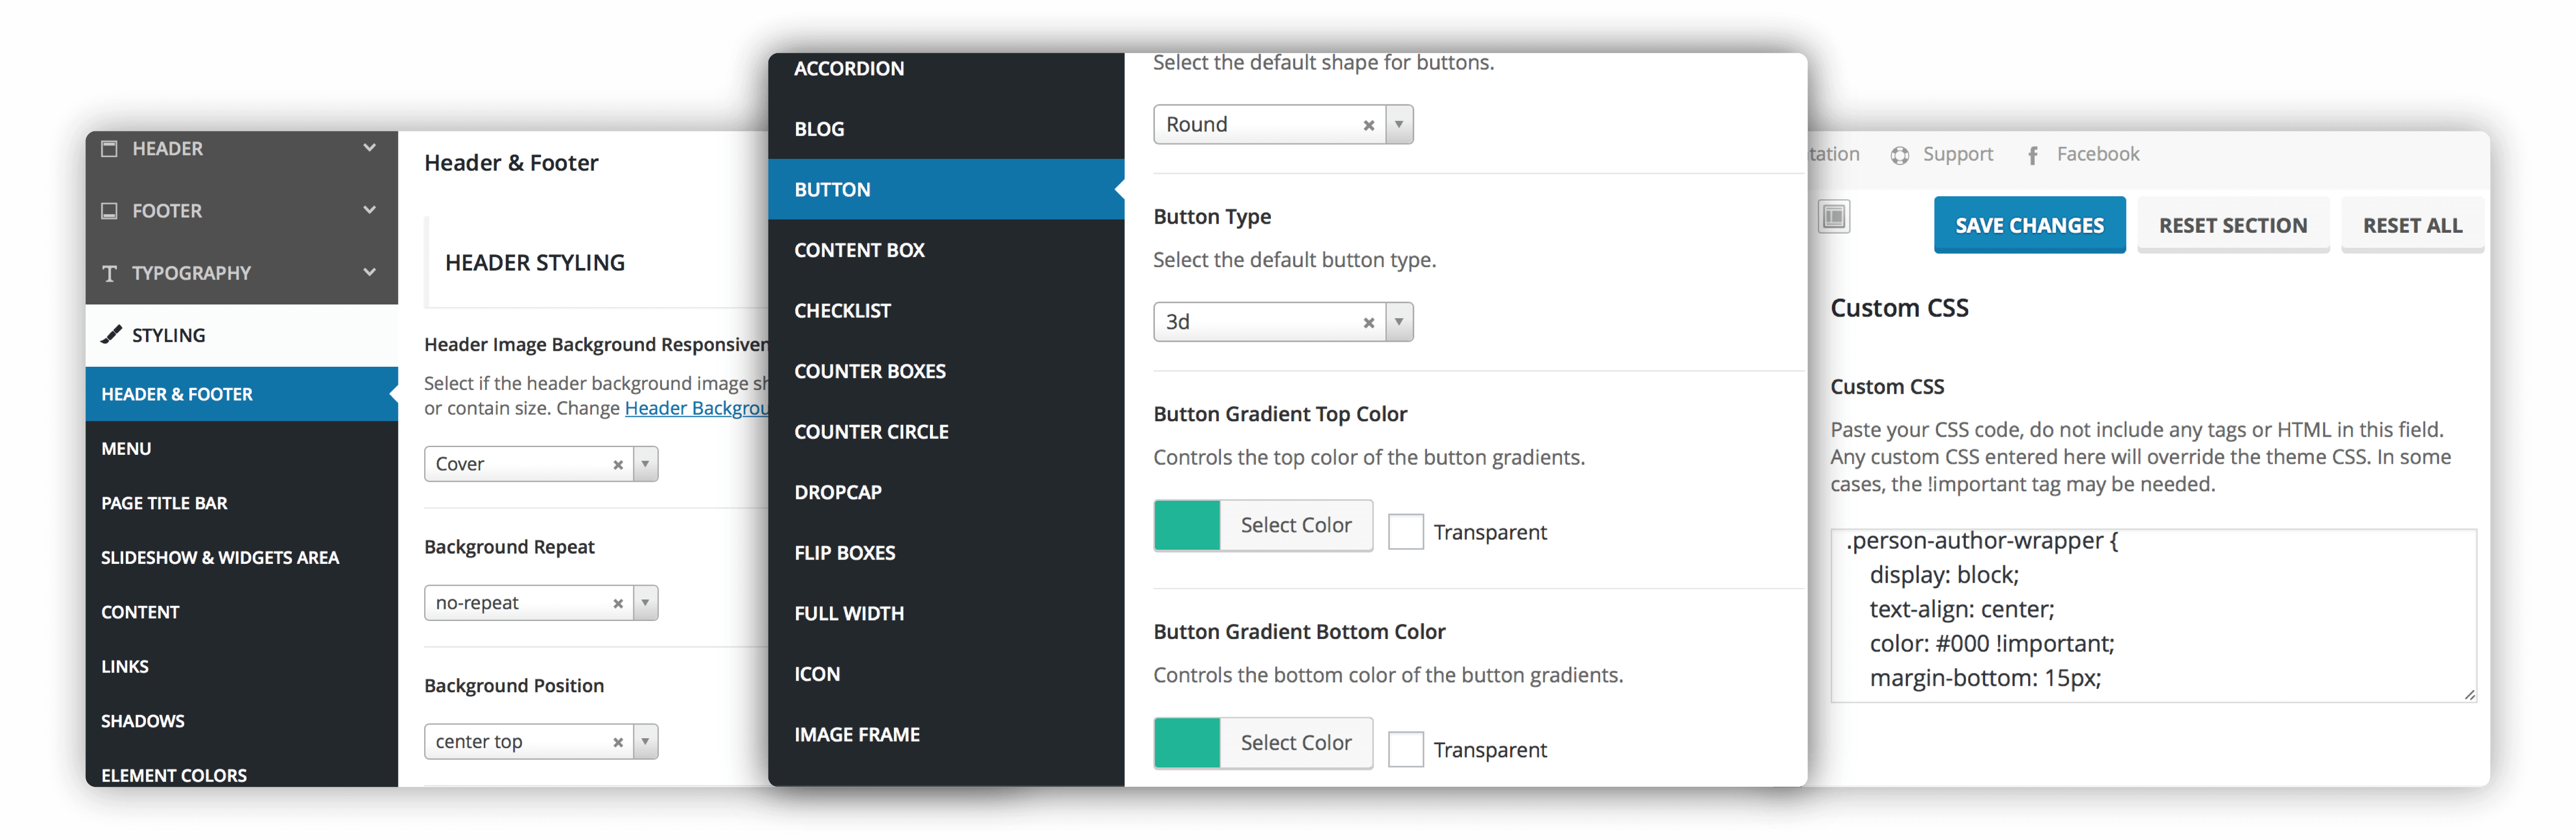Click the Gradient Bottom Color green swatch
The width and height of the screenshot is (2576, 840).
pyautogui.click(x=1187, y=743)
